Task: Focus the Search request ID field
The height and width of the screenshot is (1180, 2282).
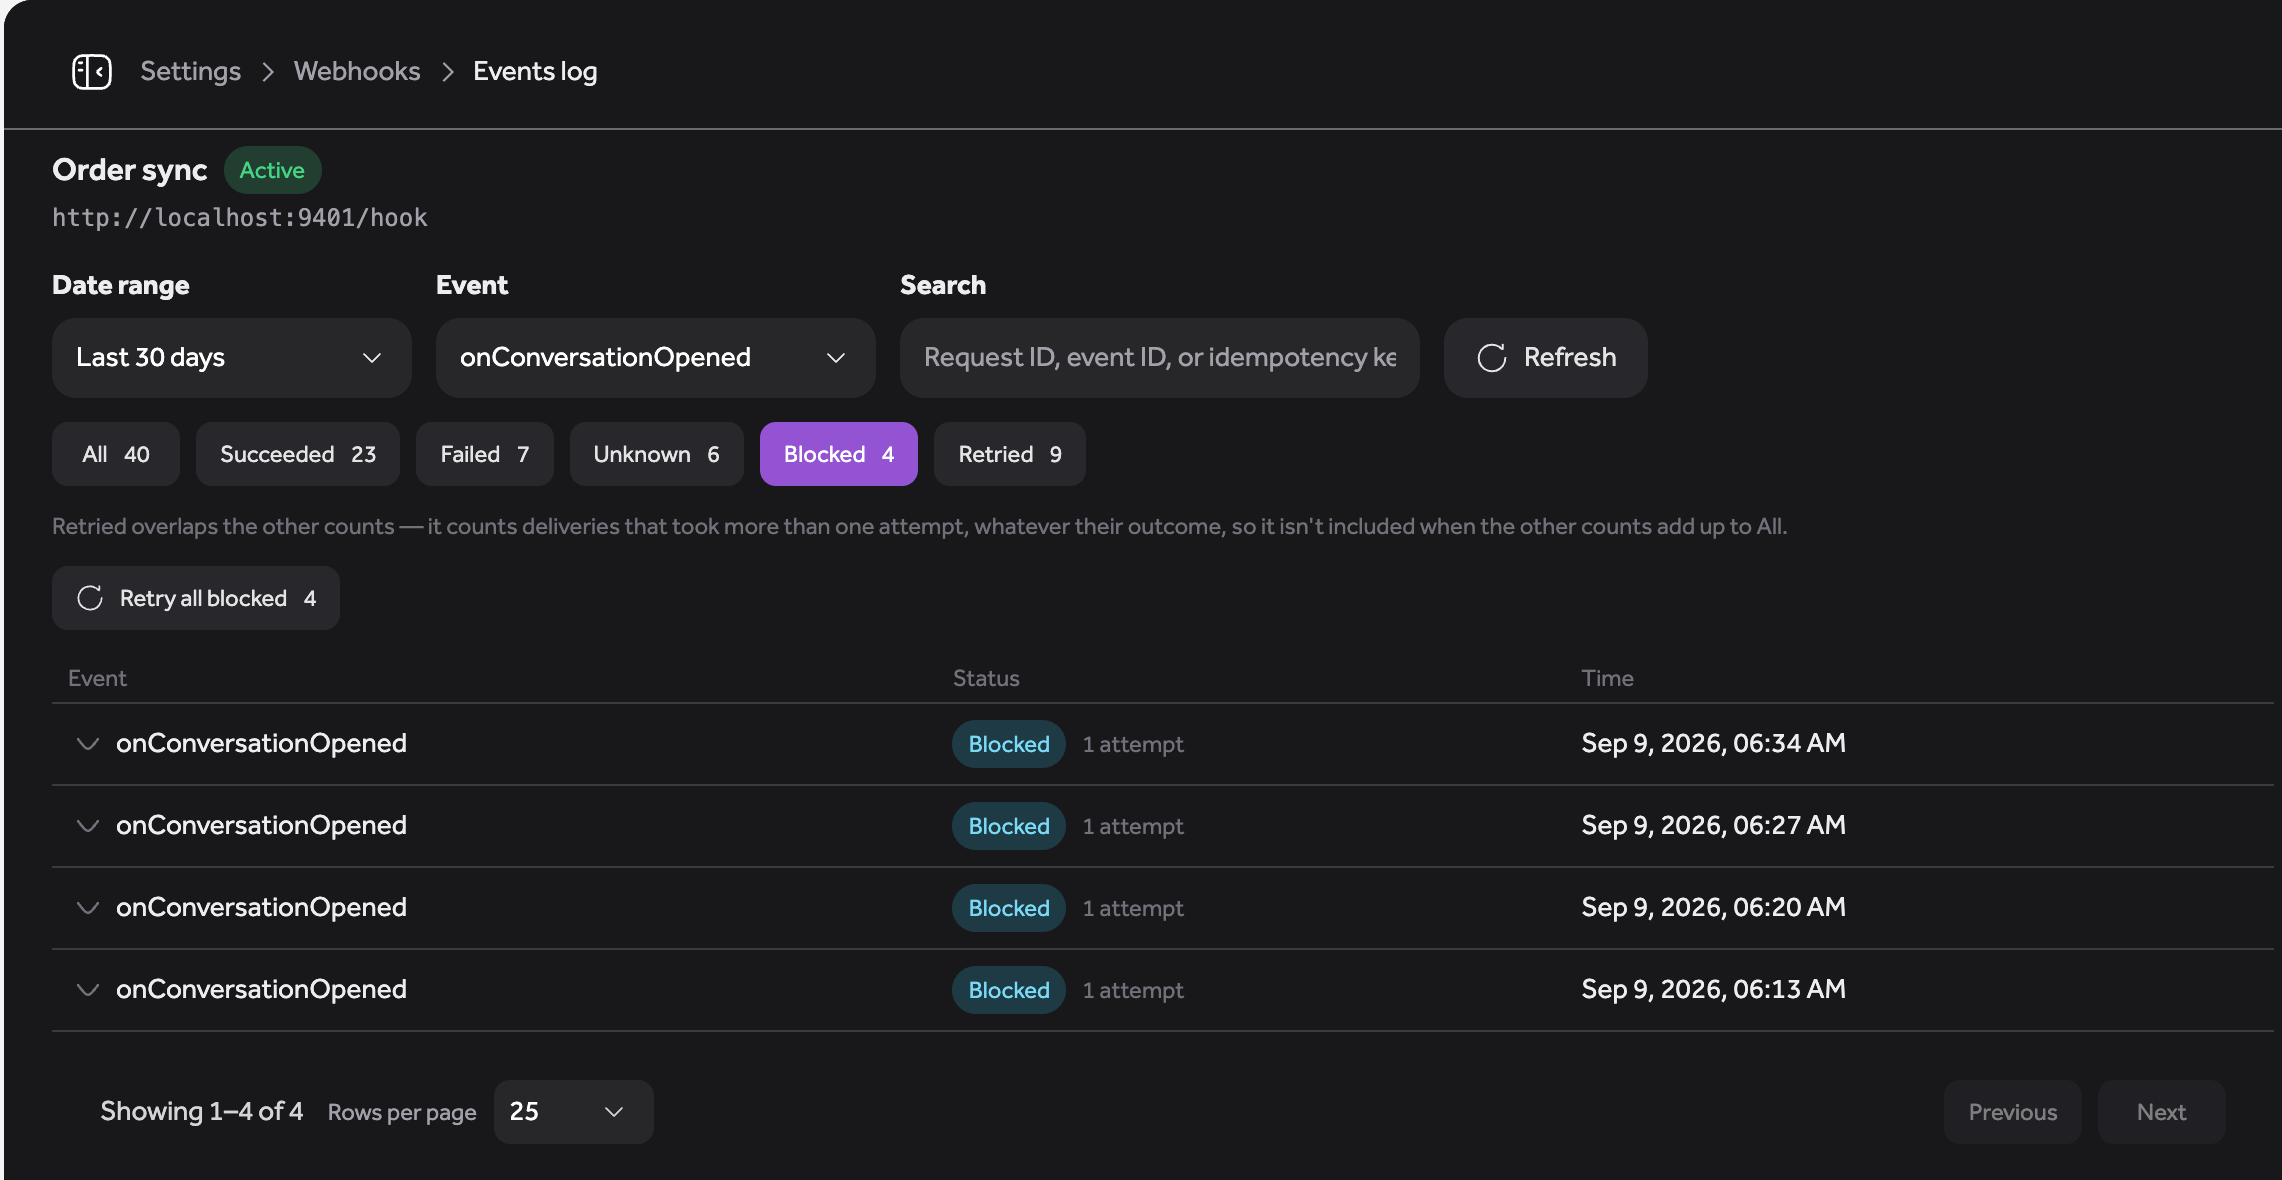Action: 1160,358
